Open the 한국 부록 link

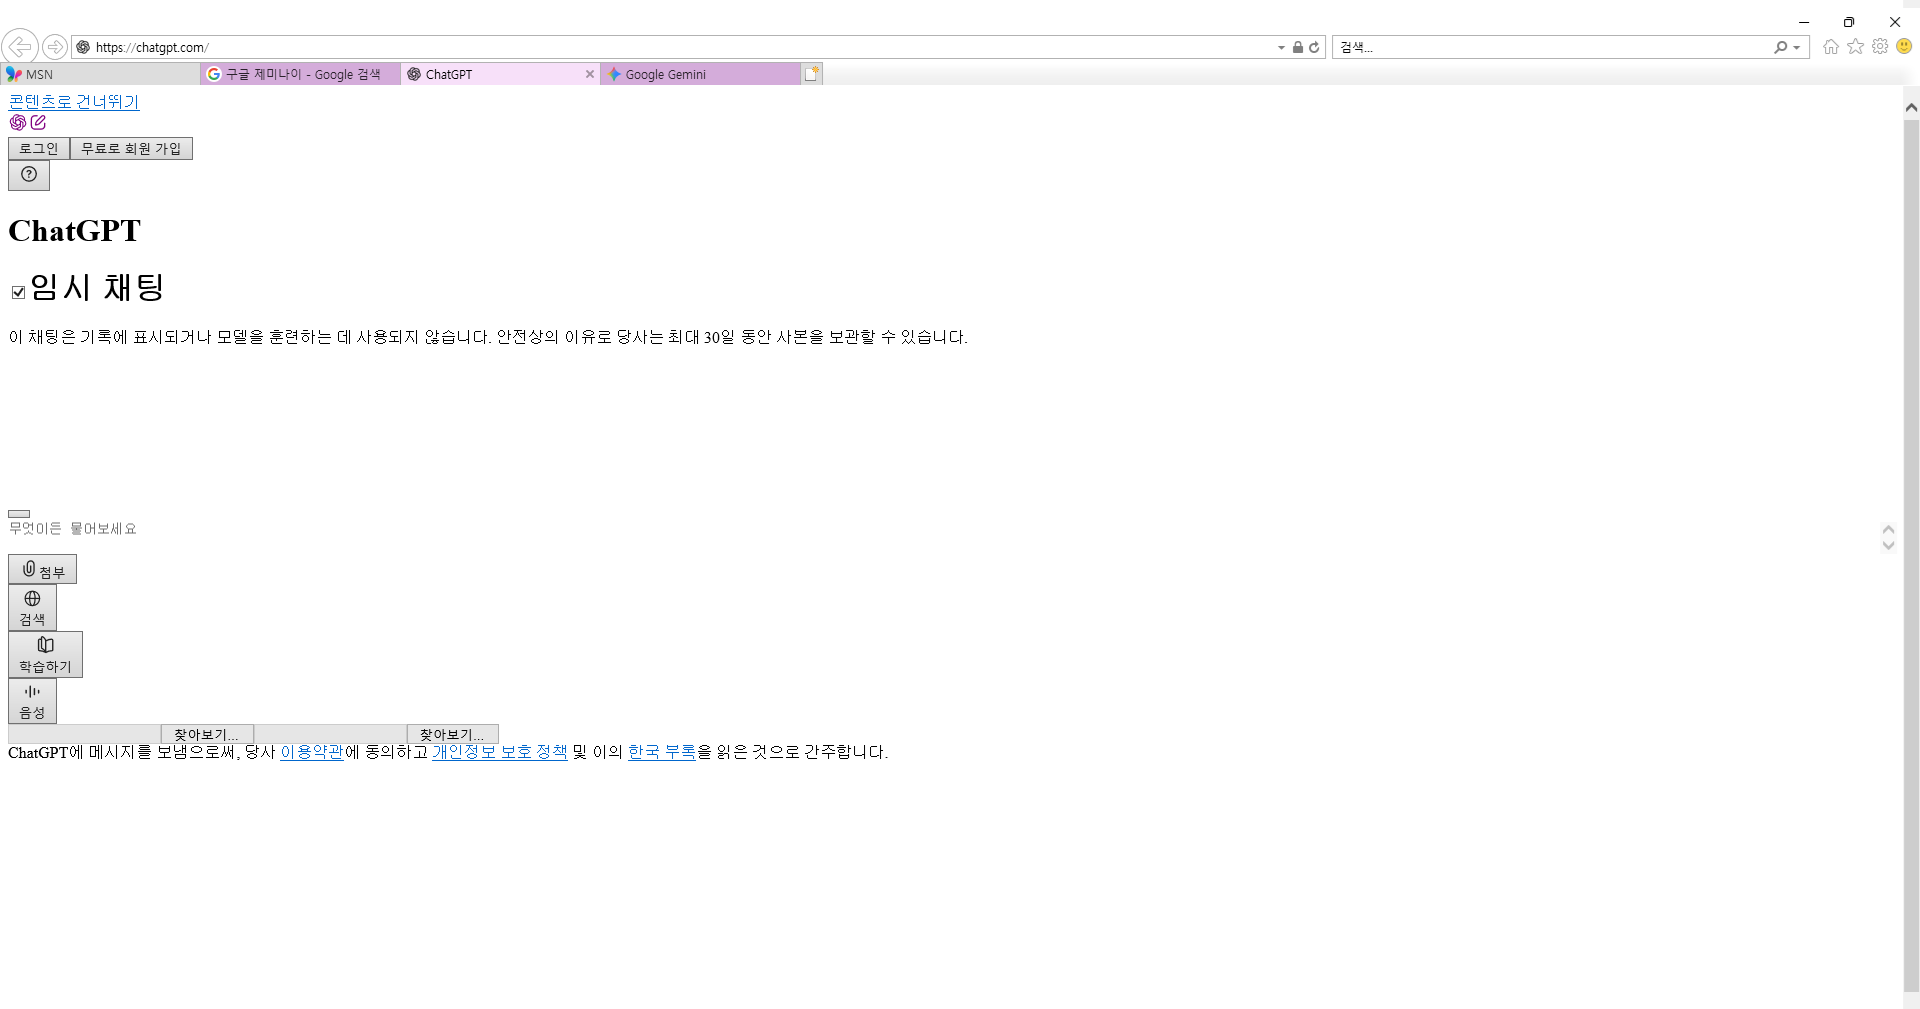click(x=662, y=752)
